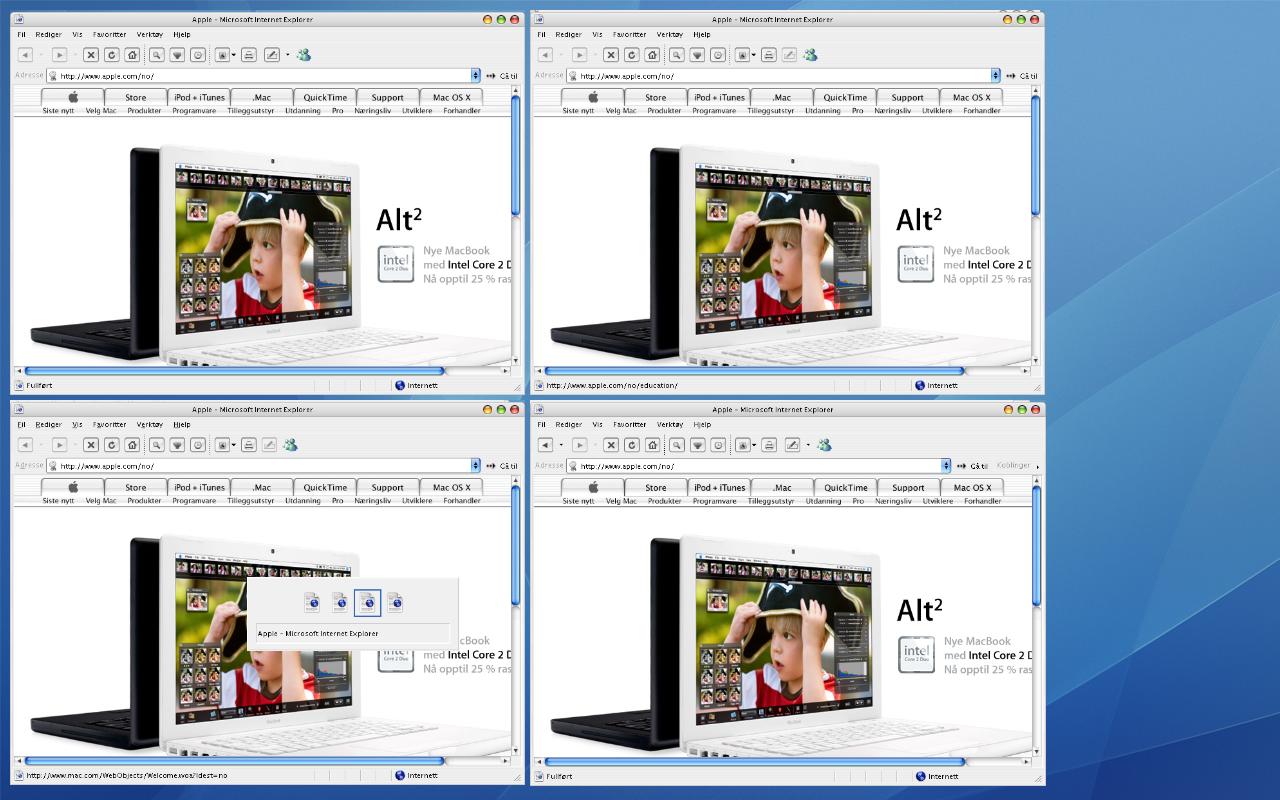Open Mac OS X tab in upper-right window
Screen dimensions: 1280x800
coord(971,97)
